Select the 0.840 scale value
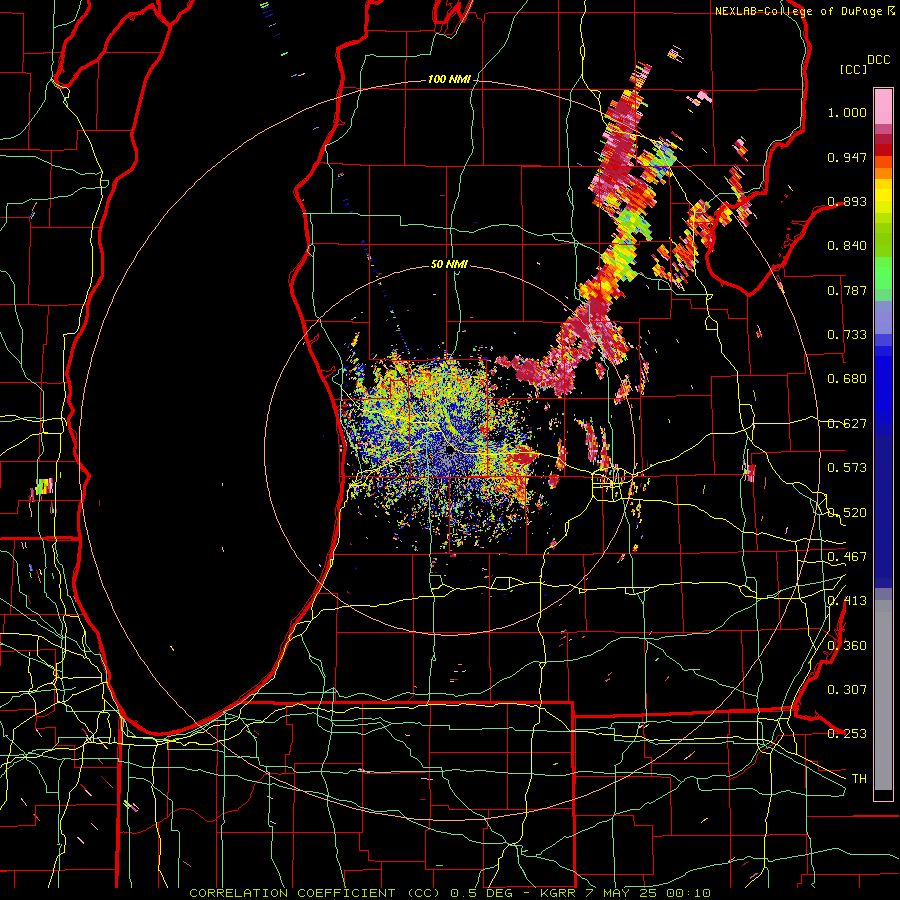Screen dimensions: 900x900 (x=847, y=246)
